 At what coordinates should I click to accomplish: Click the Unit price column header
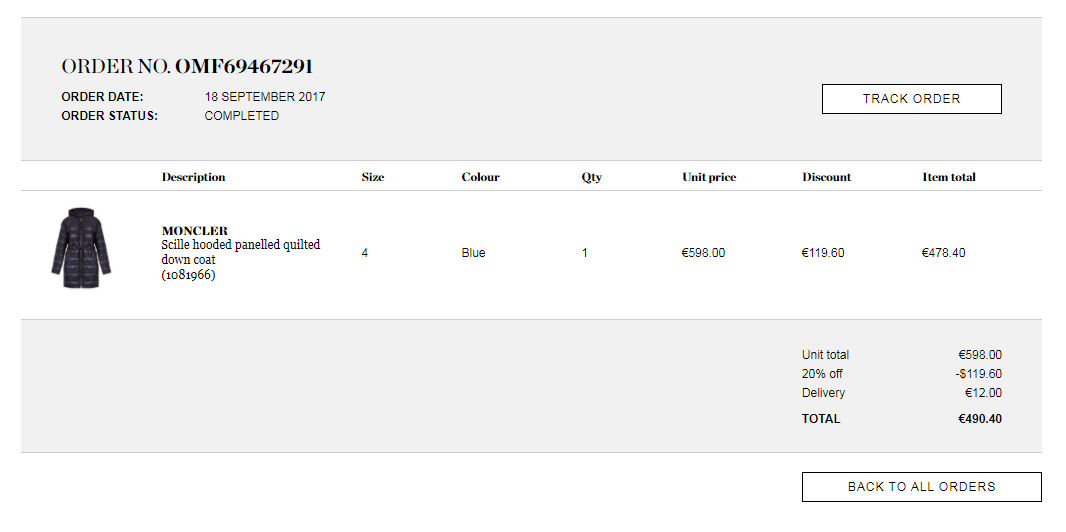point(709,177)
